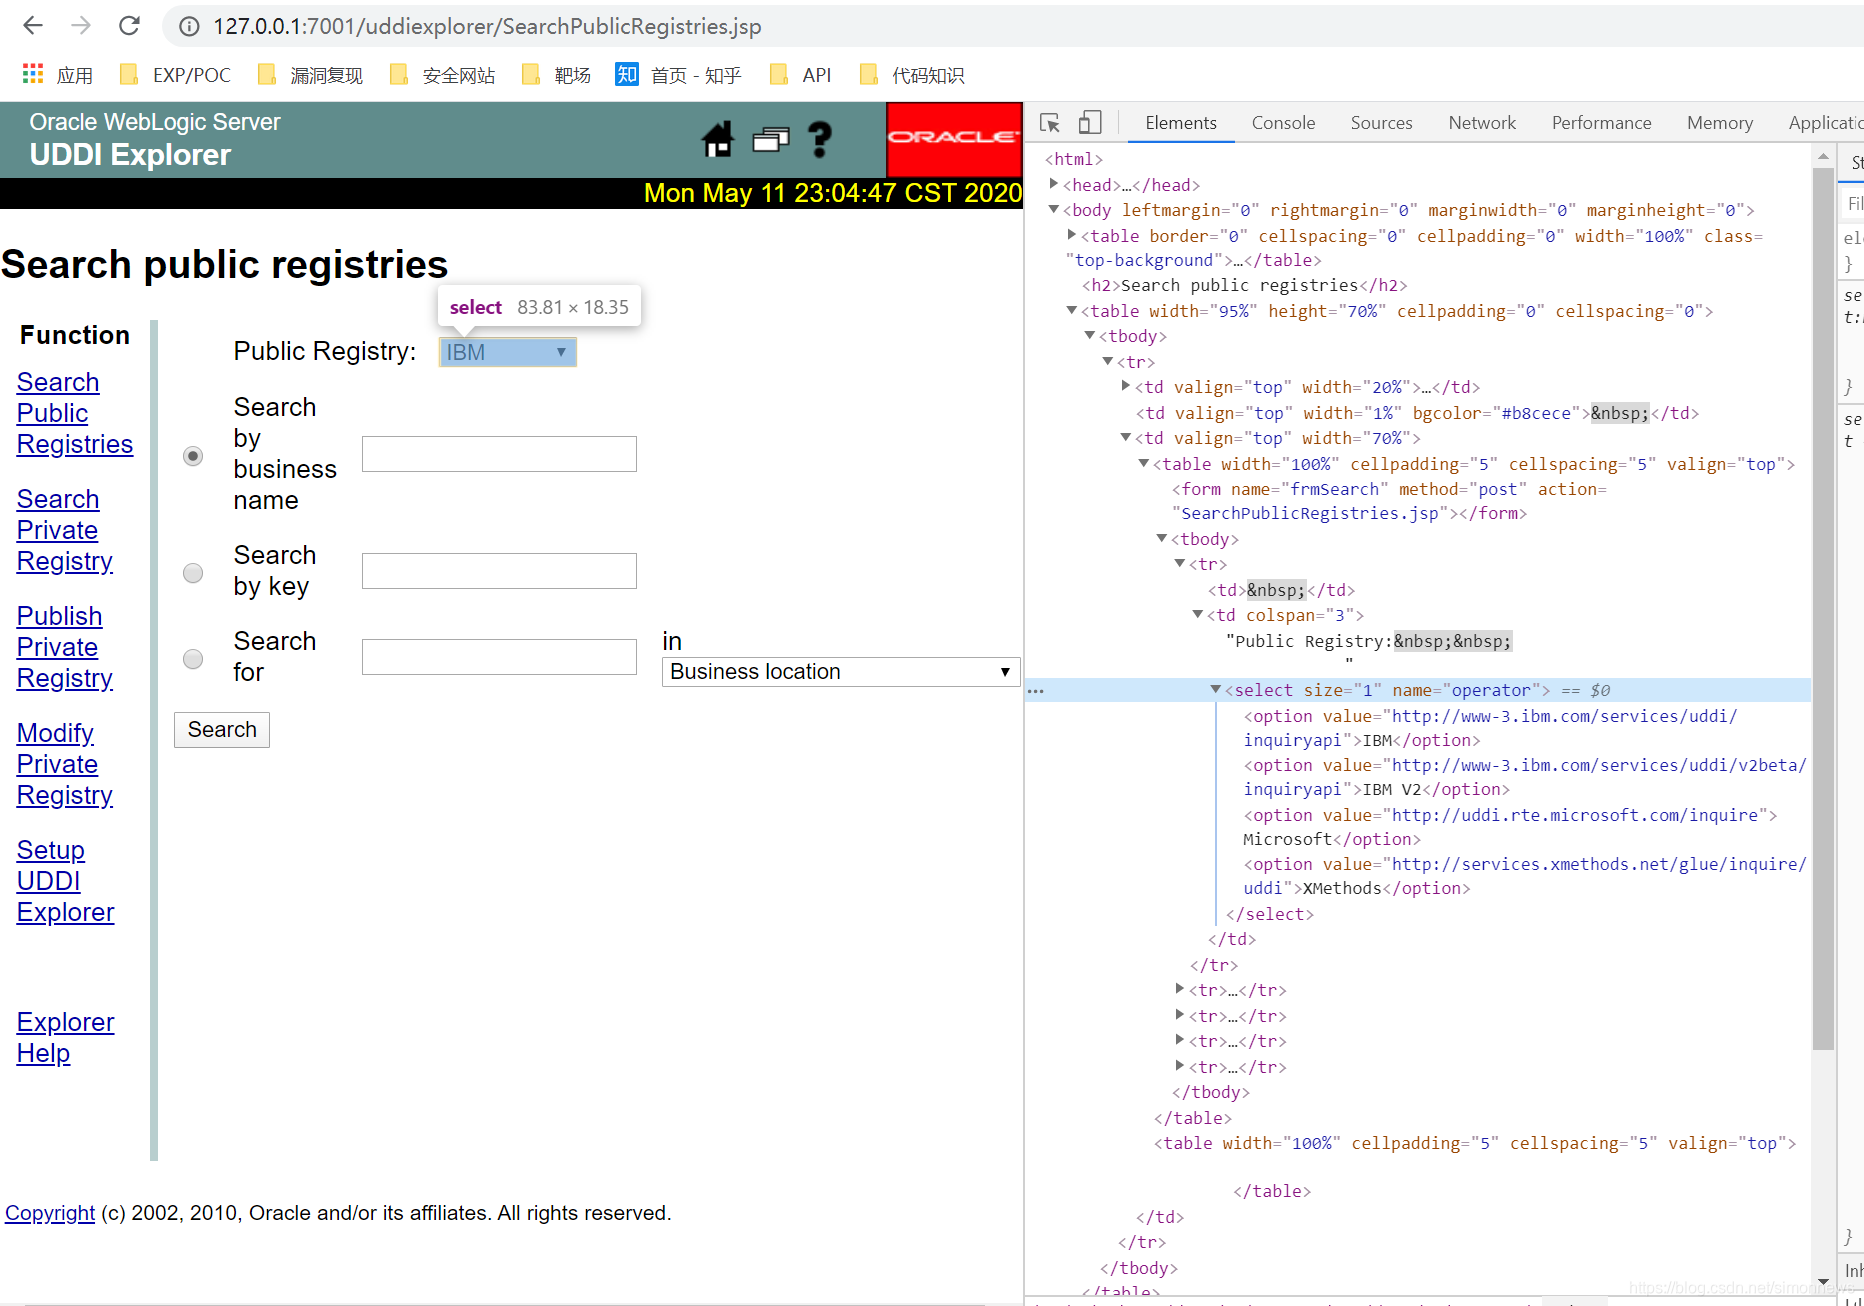1864x1306 pixels.
Task: Click the Oracle logo
Action: point(954,139)
